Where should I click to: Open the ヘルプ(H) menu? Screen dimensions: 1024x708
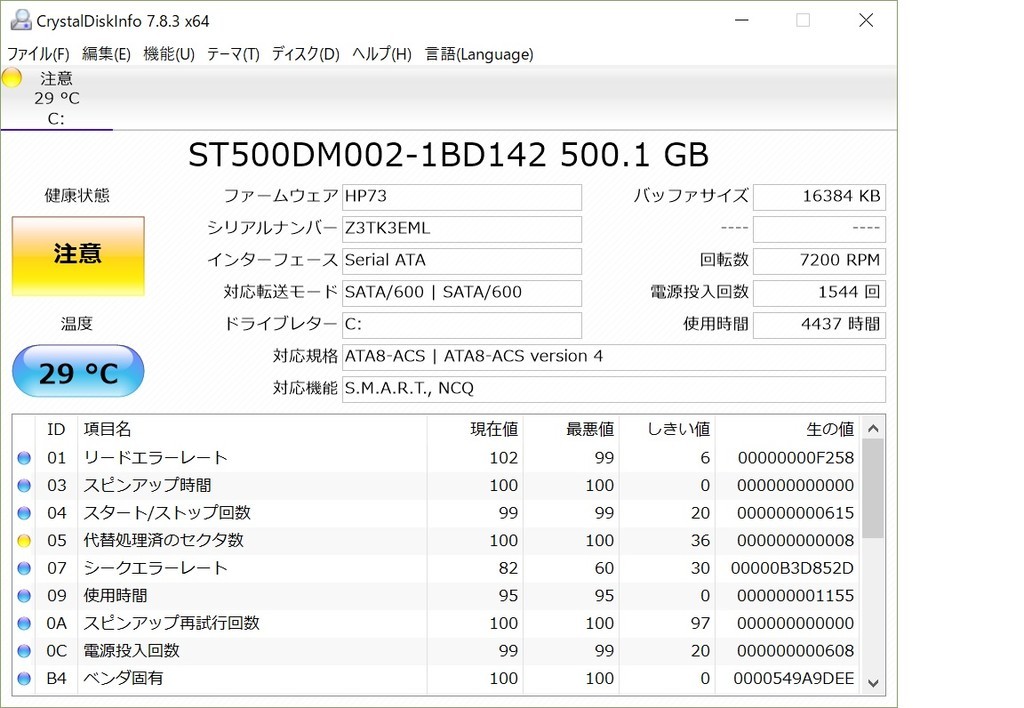tap(382, 54)
